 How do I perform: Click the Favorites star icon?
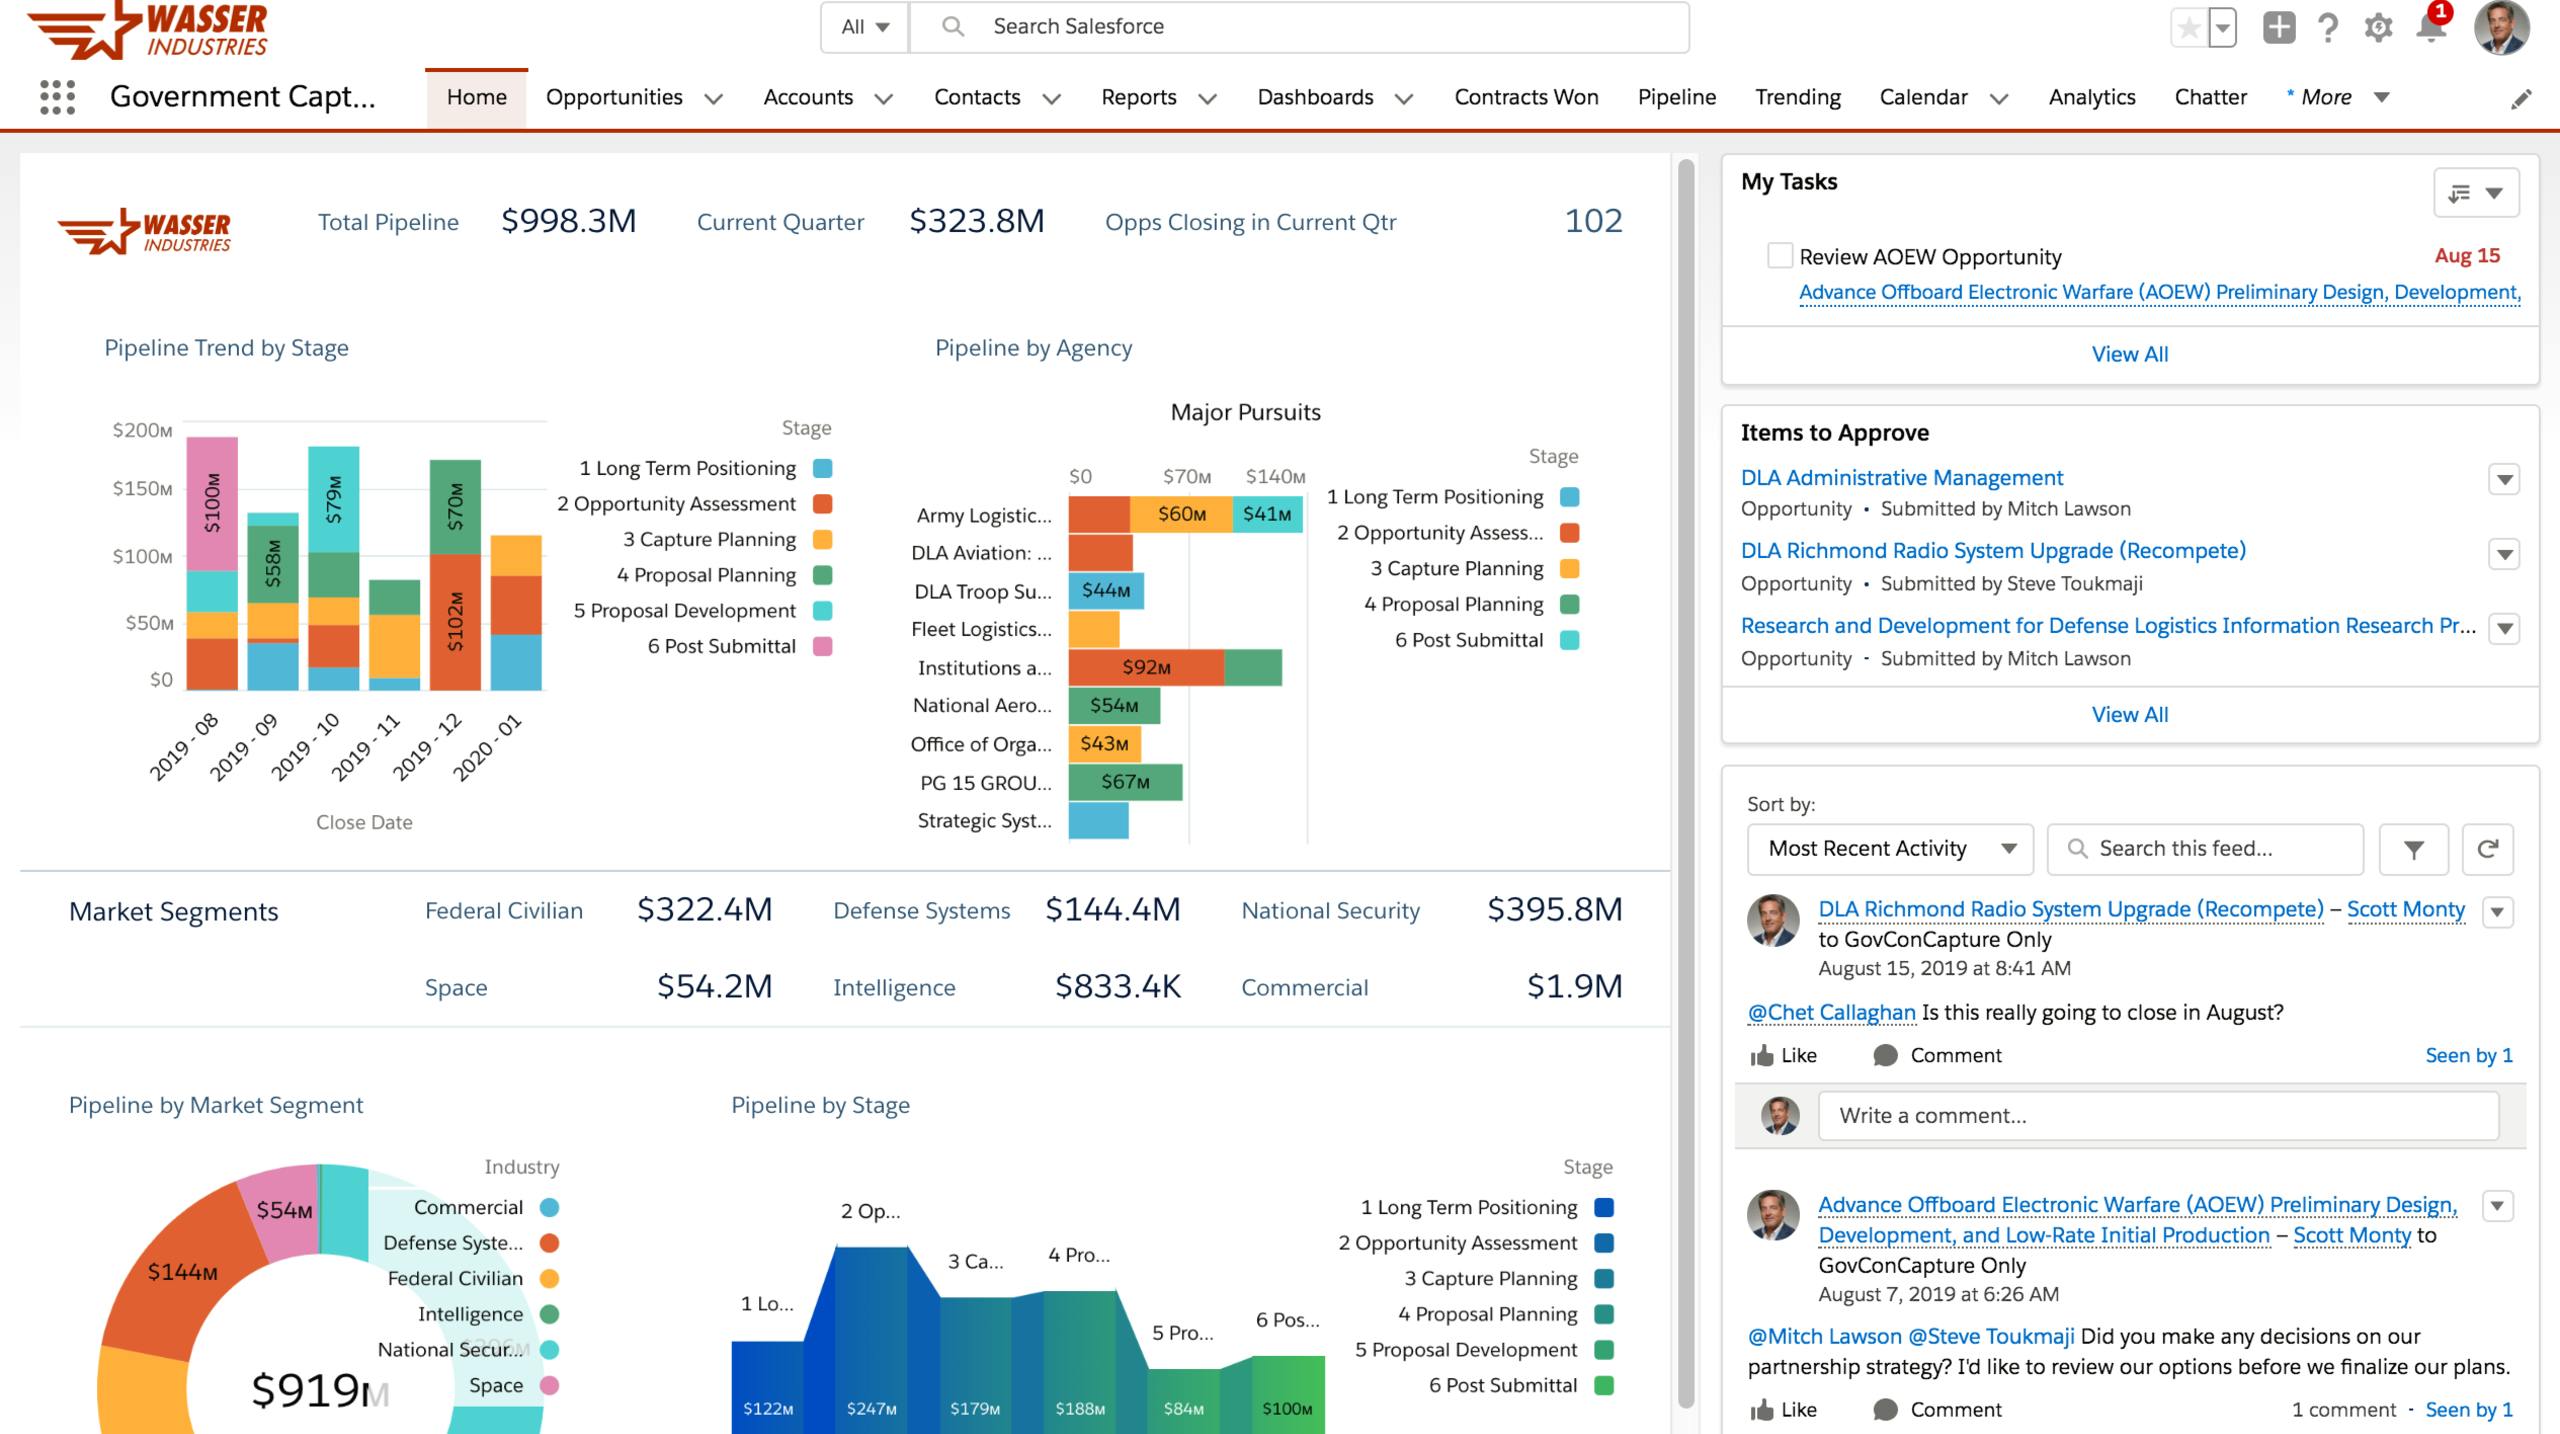coord(2188,27)
